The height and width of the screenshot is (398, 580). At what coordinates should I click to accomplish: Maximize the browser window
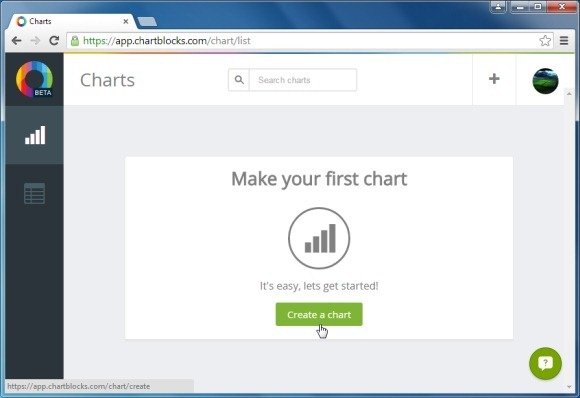(x=538, y=7)
